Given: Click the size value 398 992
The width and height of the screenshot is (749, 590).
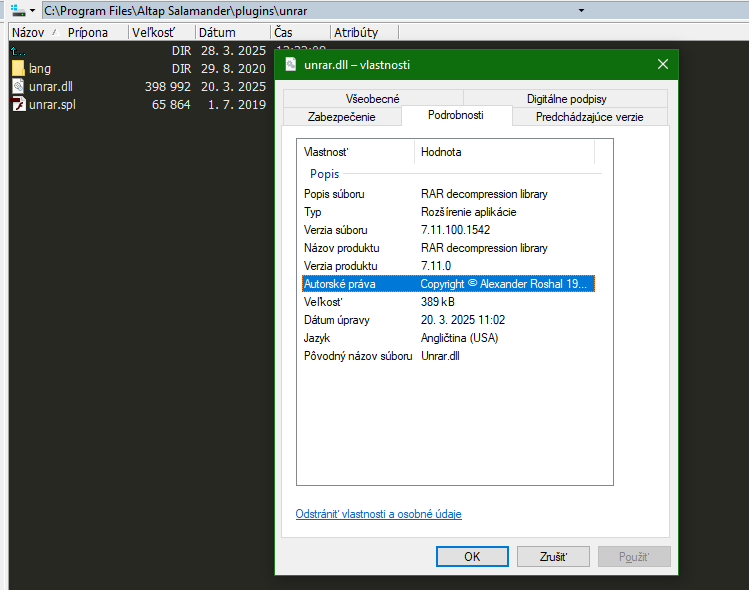Looking at the screenshot, I should tap(168, 86).
